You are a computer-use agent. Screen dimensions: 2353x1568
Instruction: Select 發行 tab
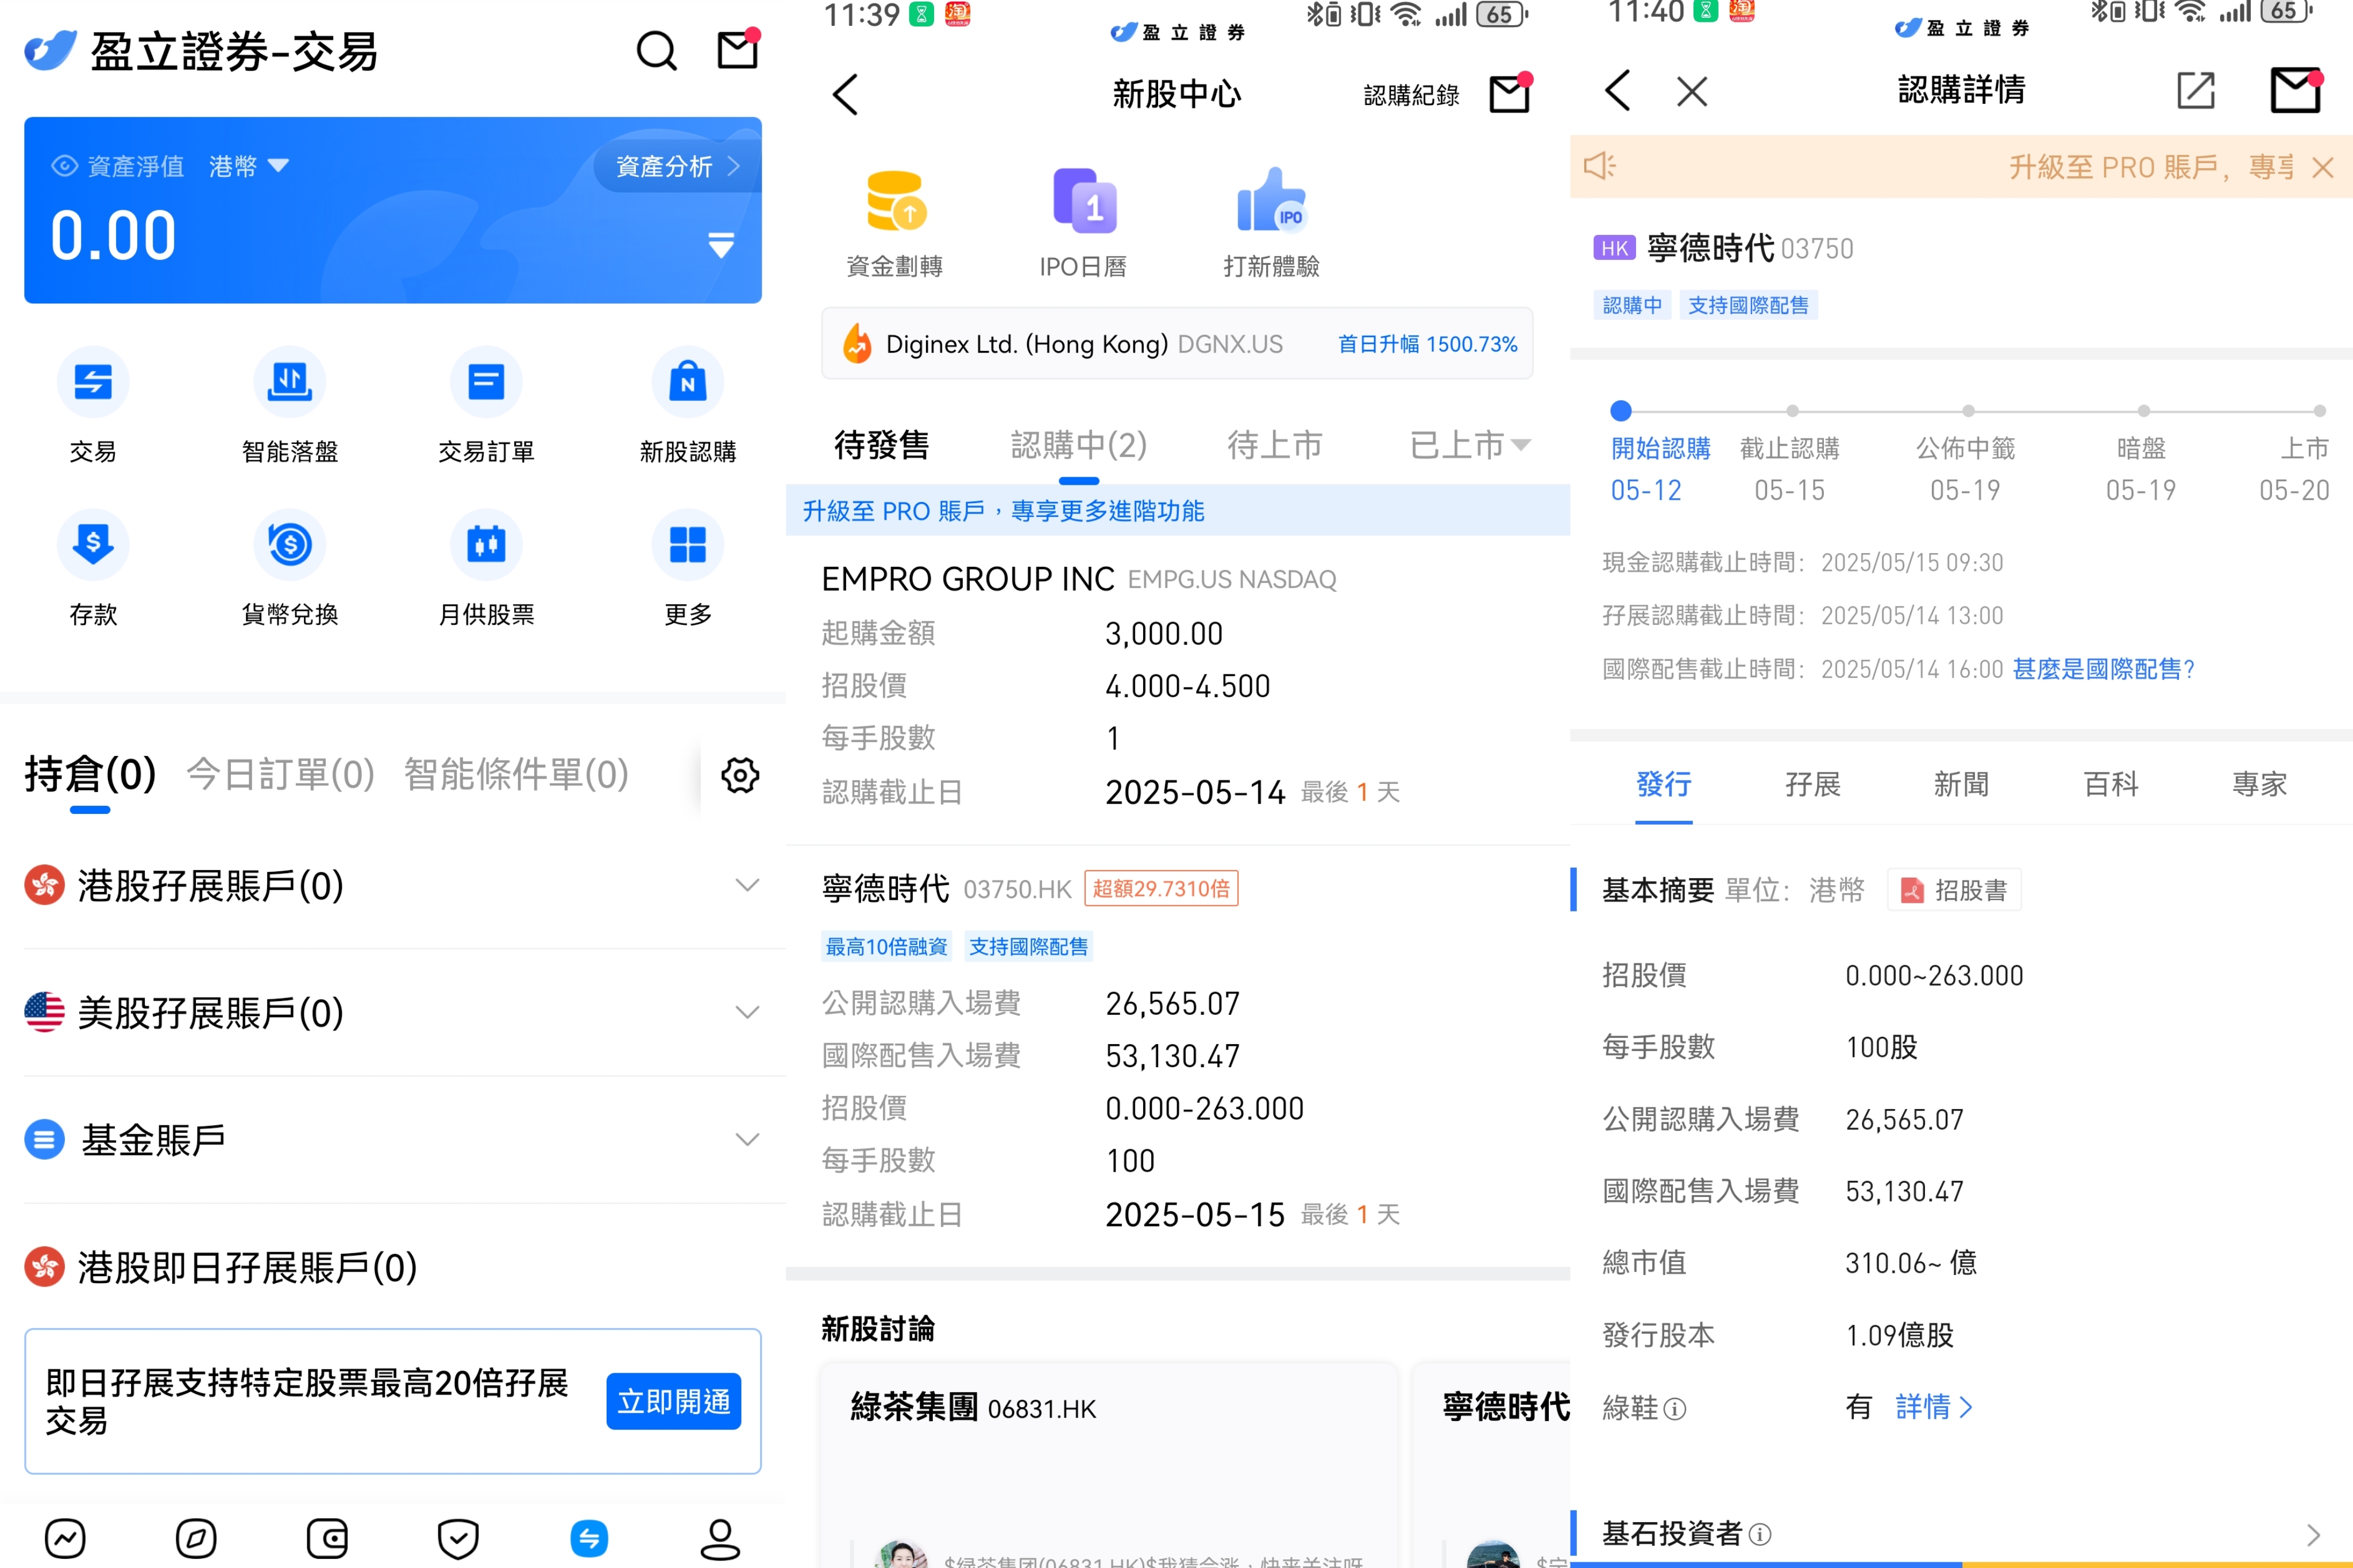(x=1663, y=784)
